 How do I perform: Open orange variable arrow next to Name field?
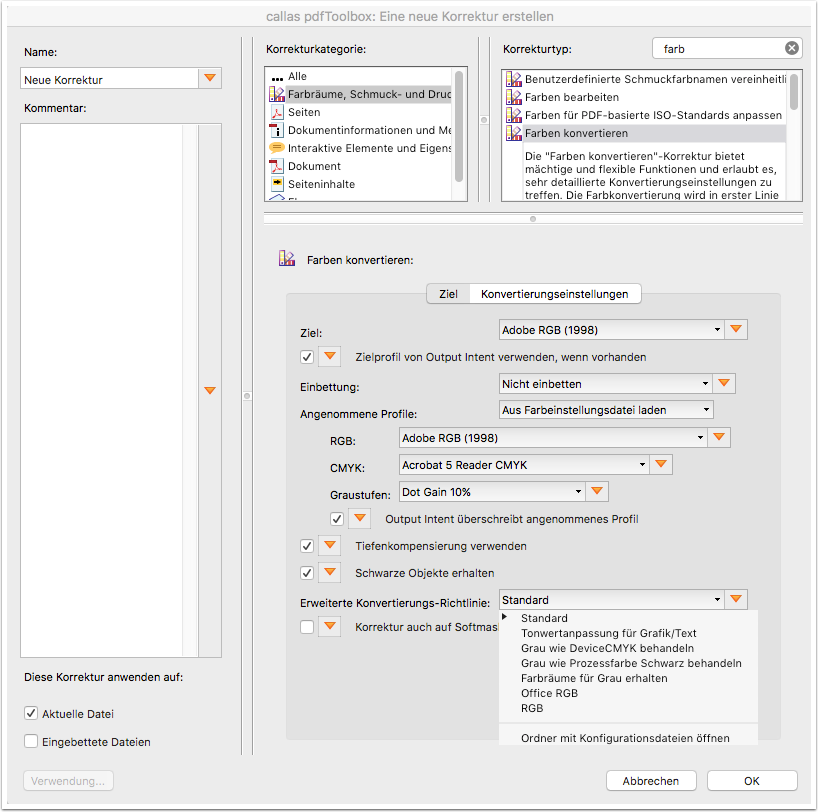(210, 78)
